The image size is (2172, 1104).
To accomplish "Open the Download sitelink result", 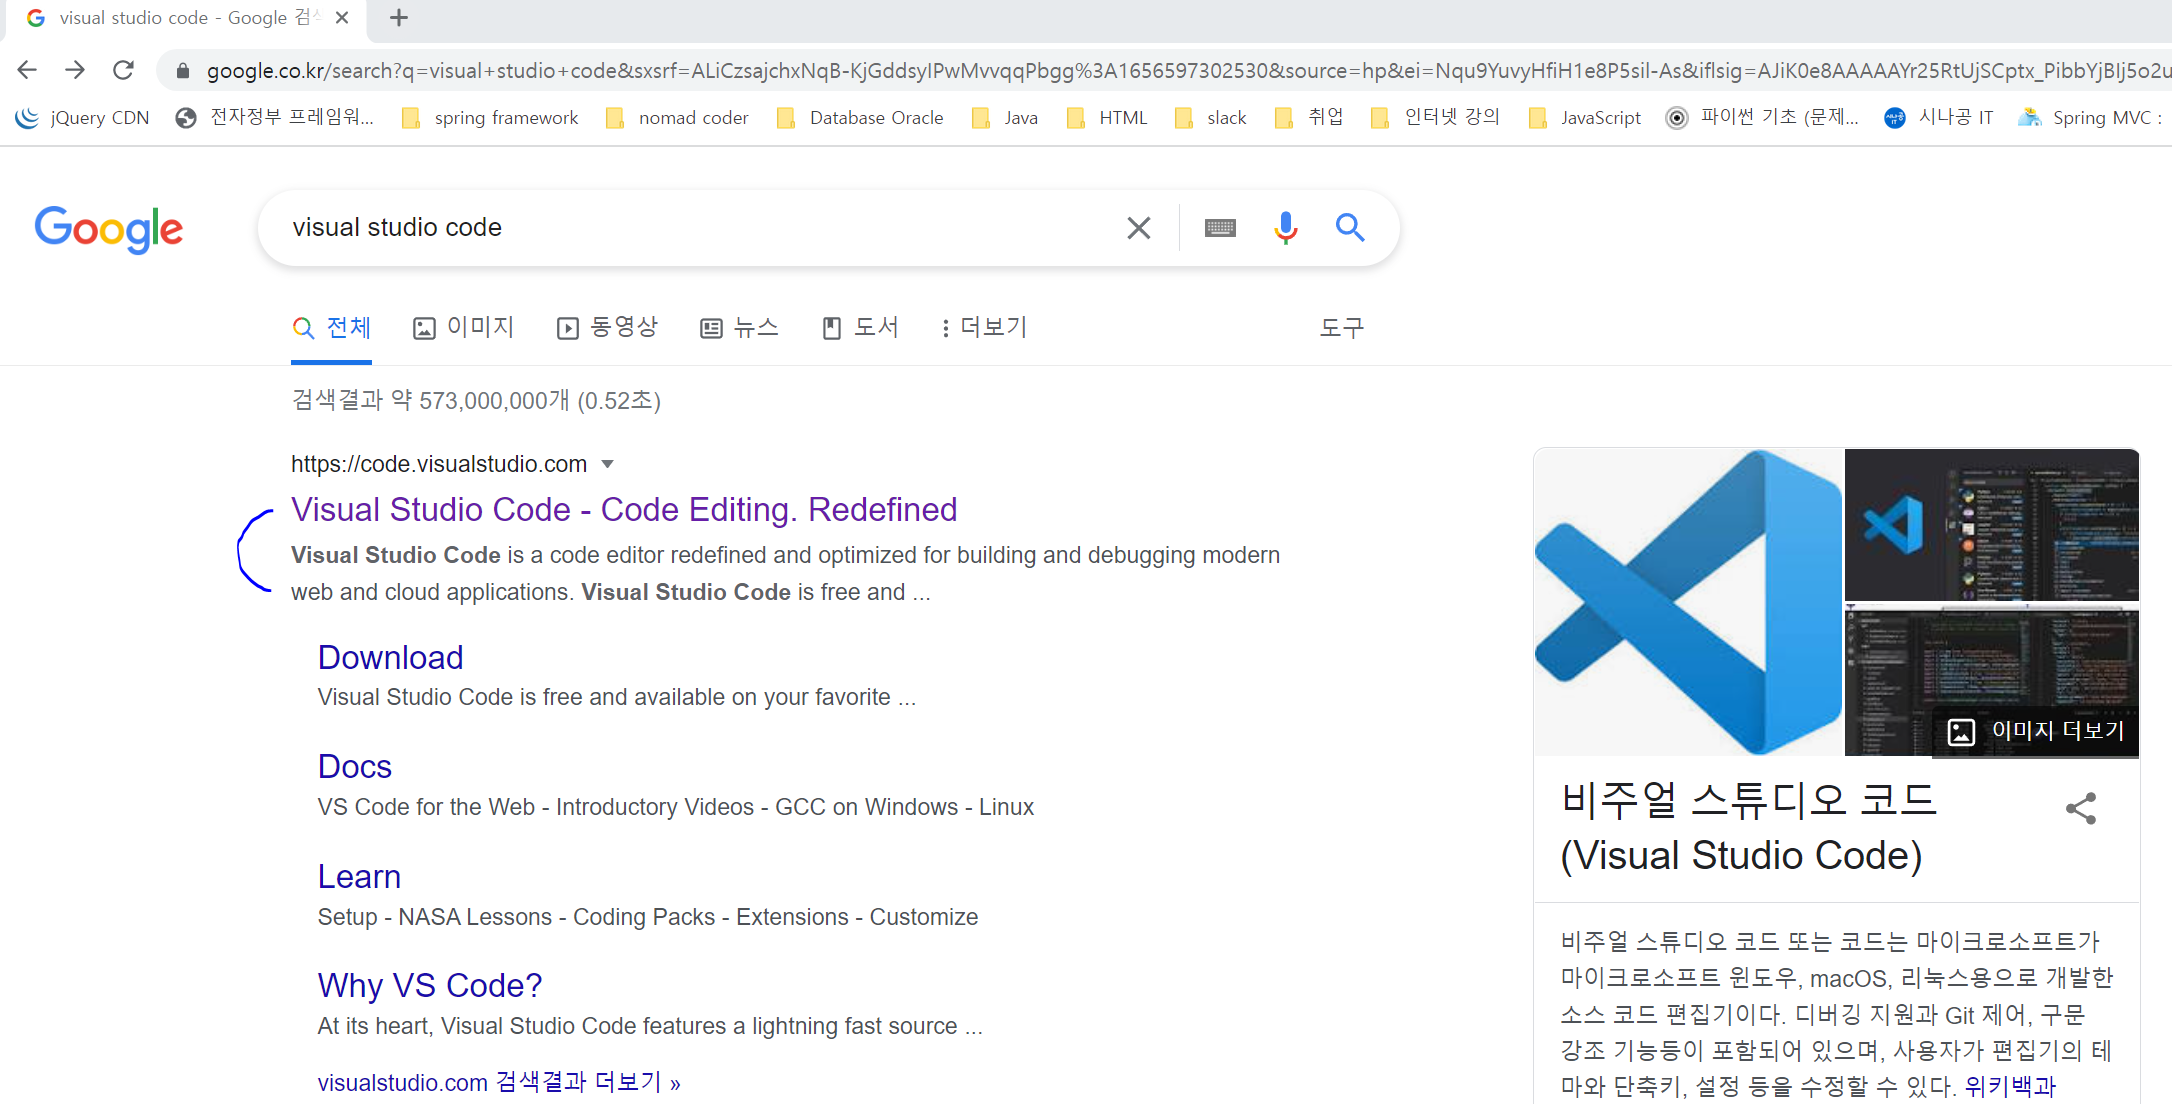I will pyautogui.click(x=390, y=658).
